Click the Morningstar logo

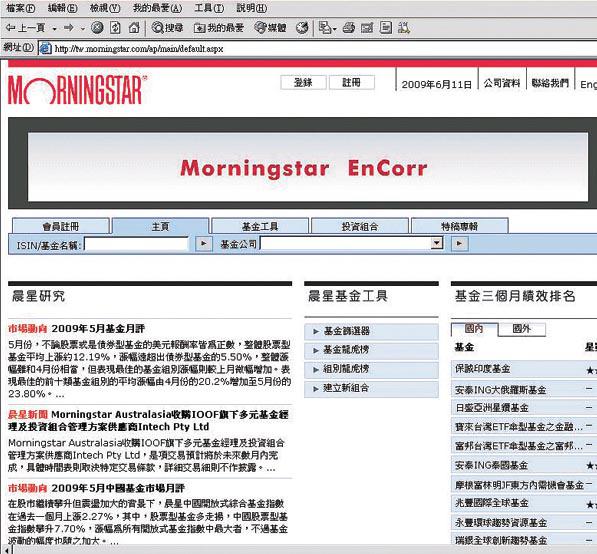click(77, 90)
